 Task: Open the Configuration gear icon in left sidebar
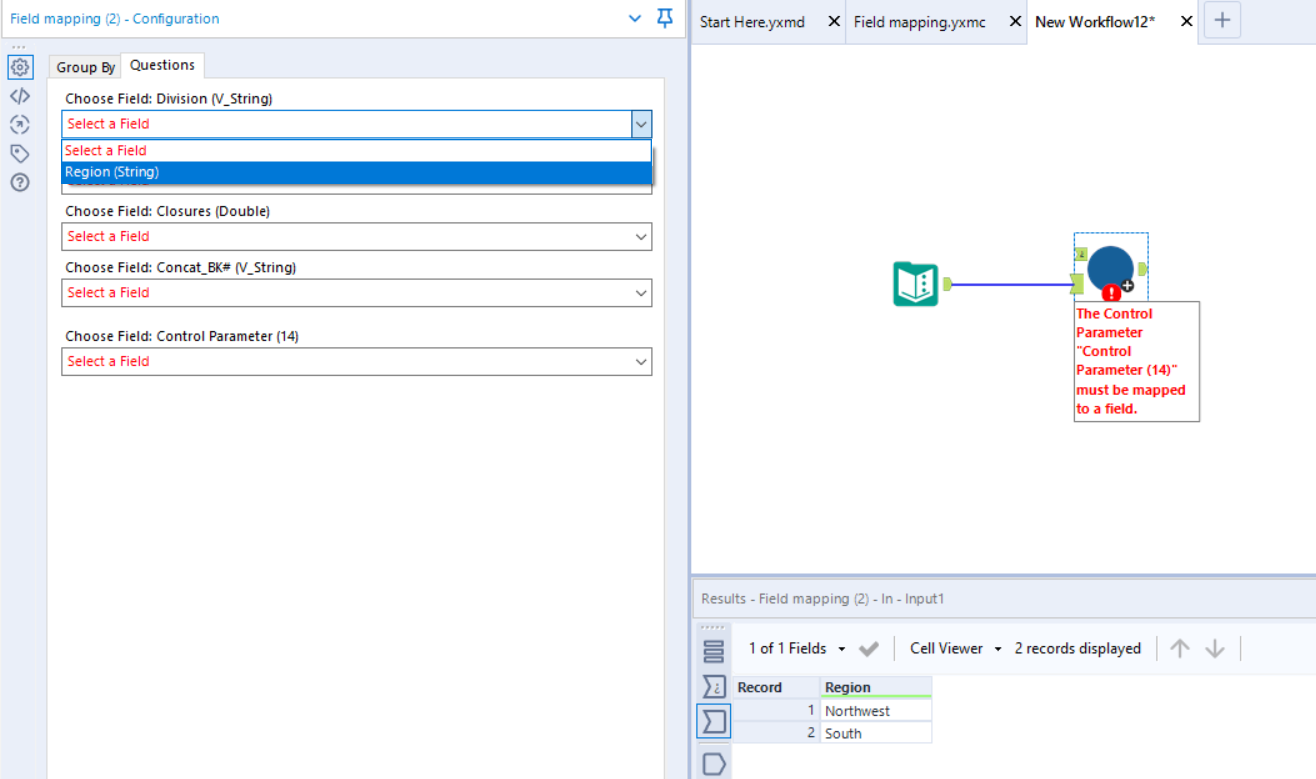tap(20, 67)
